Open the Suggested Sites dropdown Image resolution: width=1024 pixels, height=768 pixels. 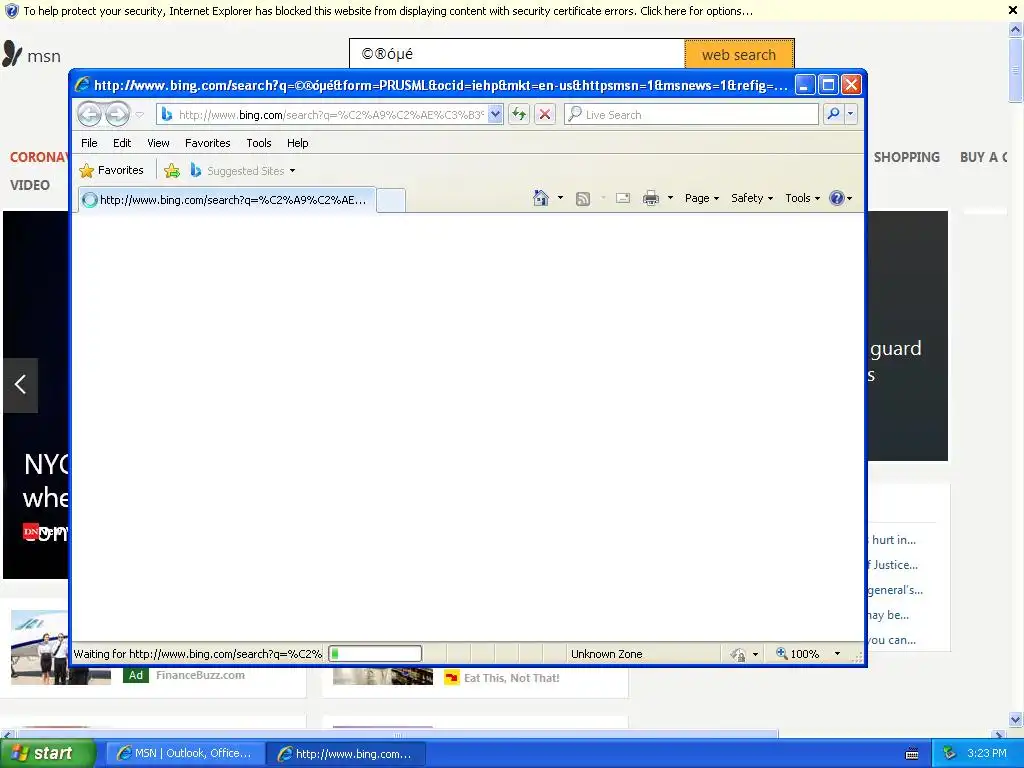[242, 171]
